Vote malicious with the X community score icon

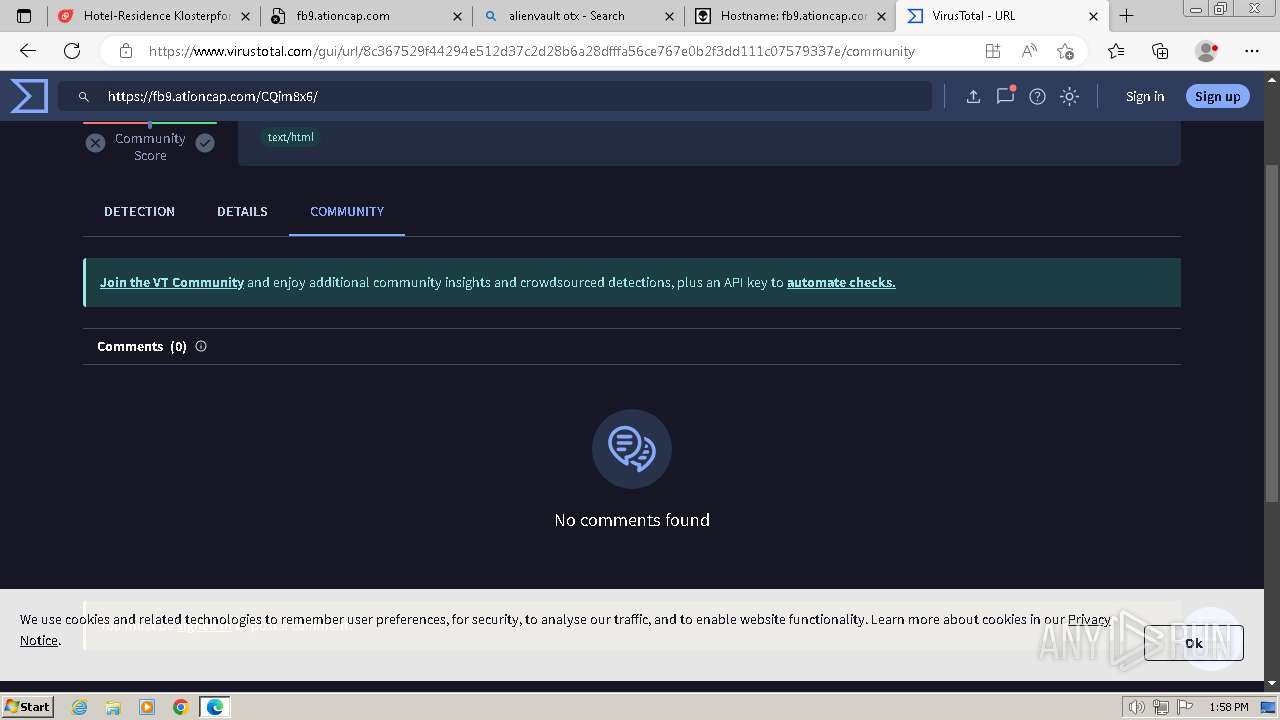(x=95, y=143)
